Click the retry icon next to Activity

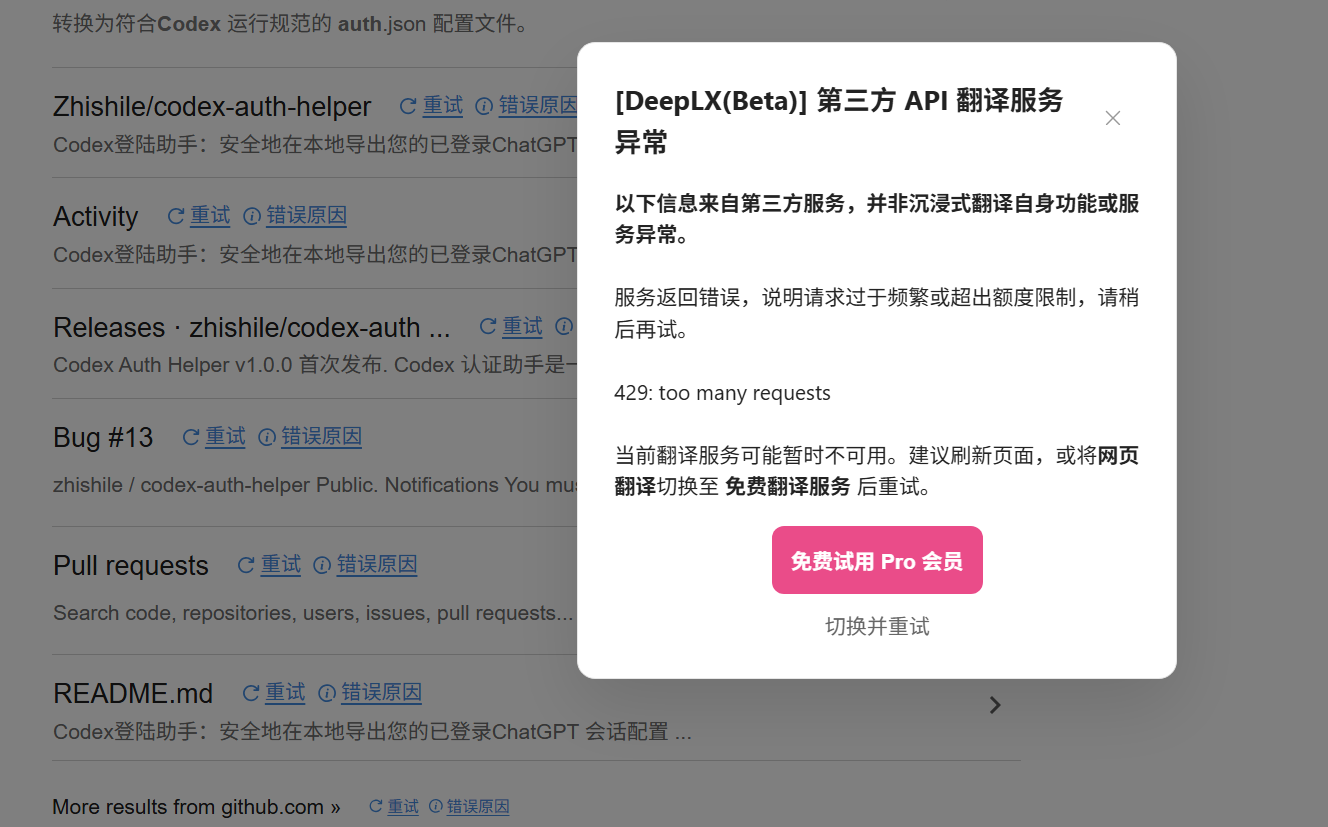(x=176, y=216)
